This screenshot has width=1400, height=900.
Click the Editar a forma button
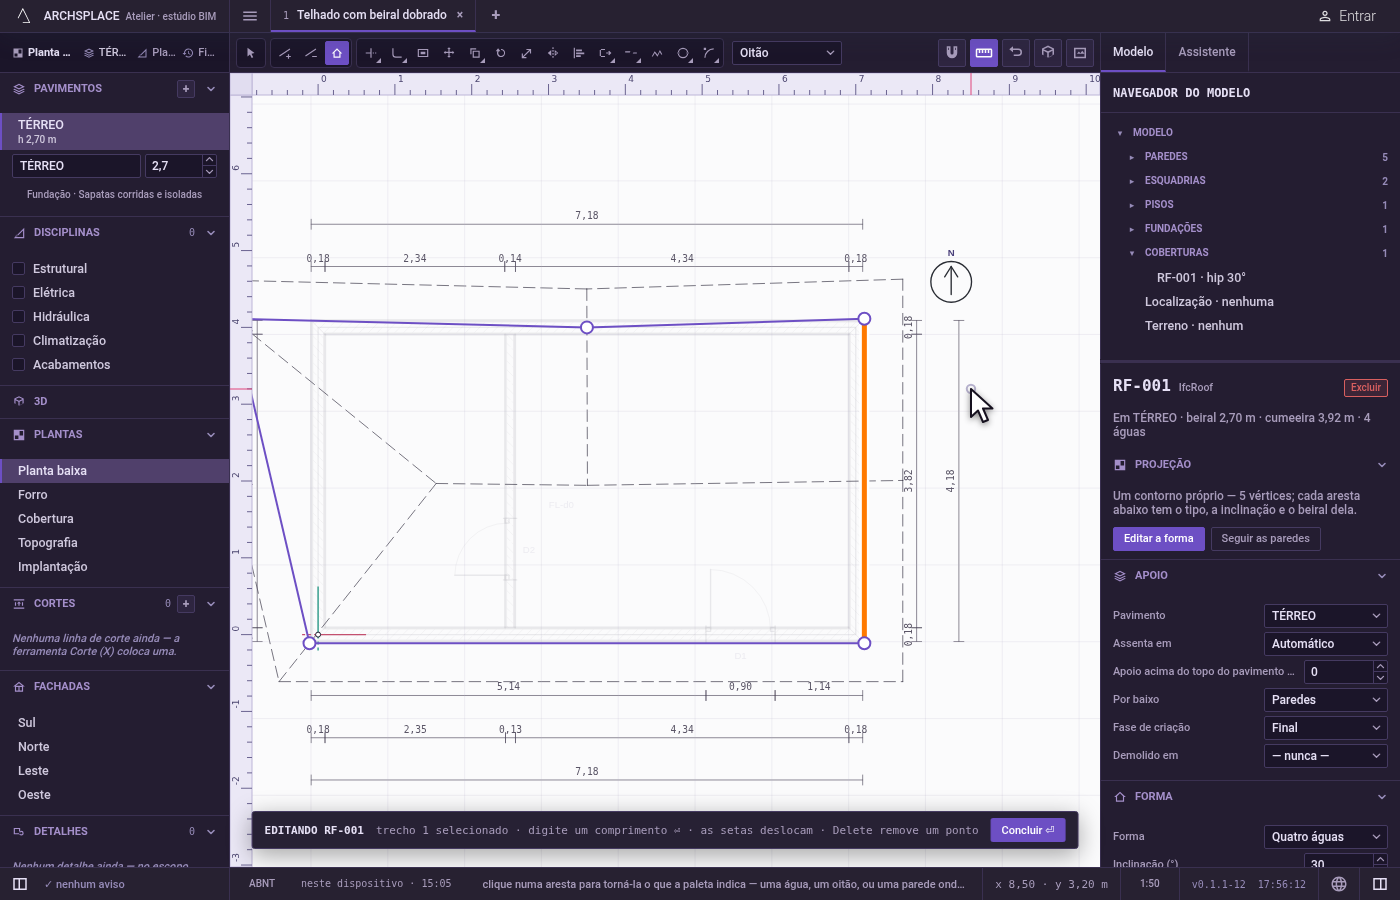pyautogui.click(x=1159, y=539)
